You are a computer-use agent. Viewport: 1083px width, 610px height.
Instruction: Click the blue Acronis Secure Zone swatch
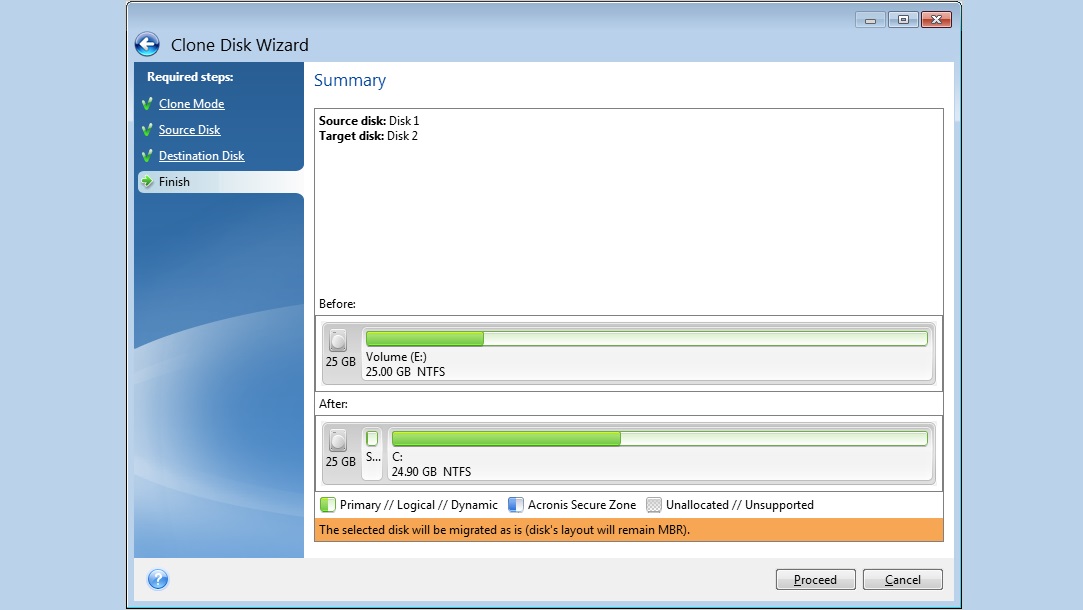point(515,505)
